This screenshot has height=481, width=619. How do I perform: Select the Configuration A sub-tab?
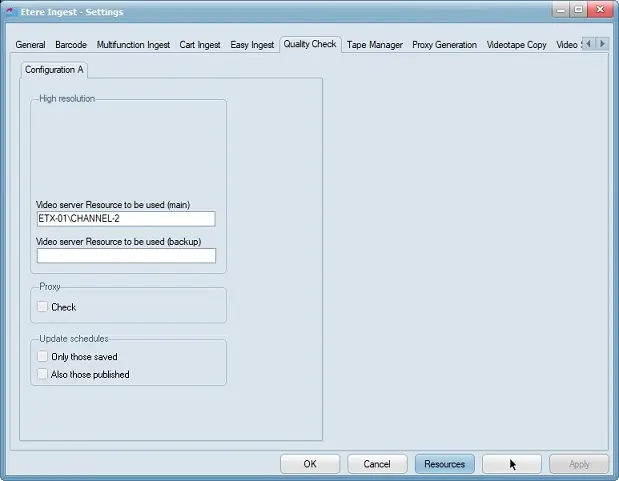53,70
